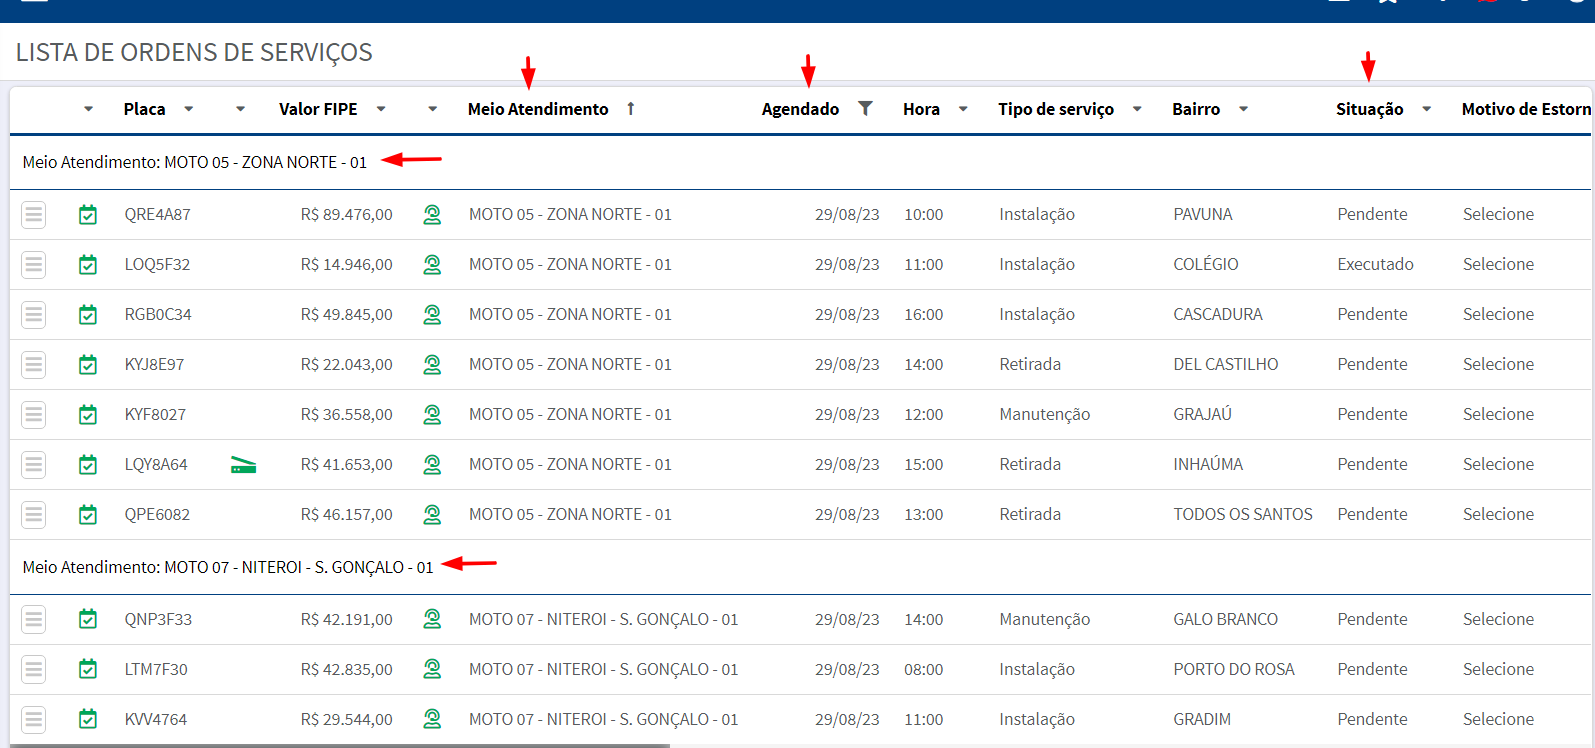This screenshot has width=1595, height=748.
Task: Click the Placa column header label
Action: [145, 109]
